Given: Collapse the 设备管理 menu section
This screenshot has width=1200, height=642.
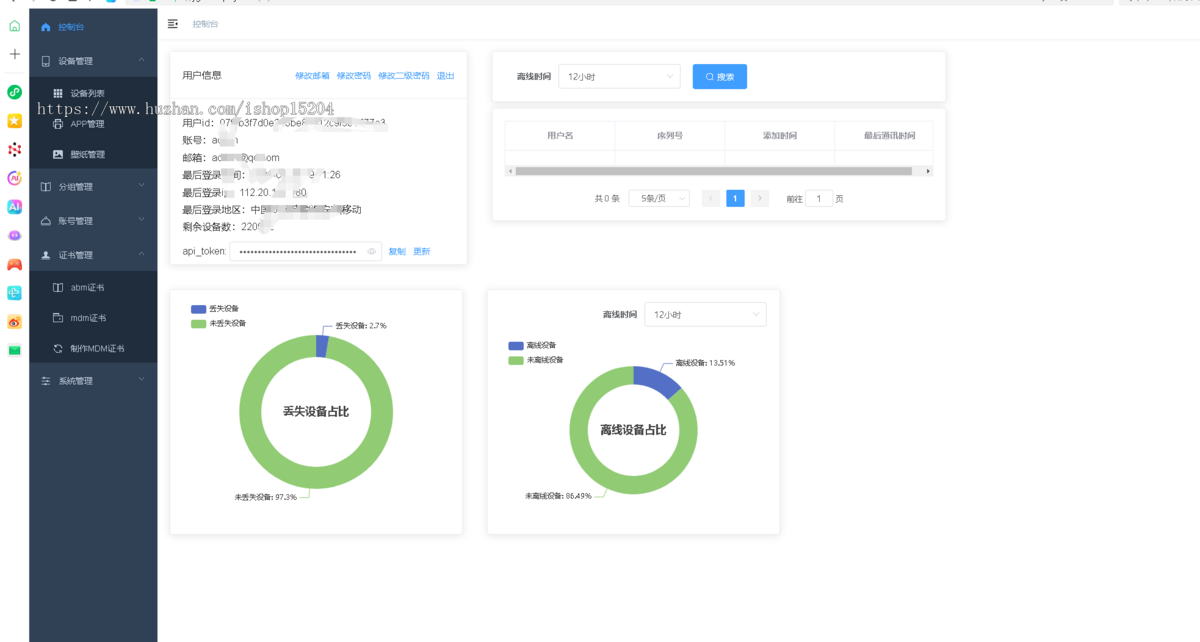Looking at the screenshot, I should pyautogui.click(x=93, y=61).
